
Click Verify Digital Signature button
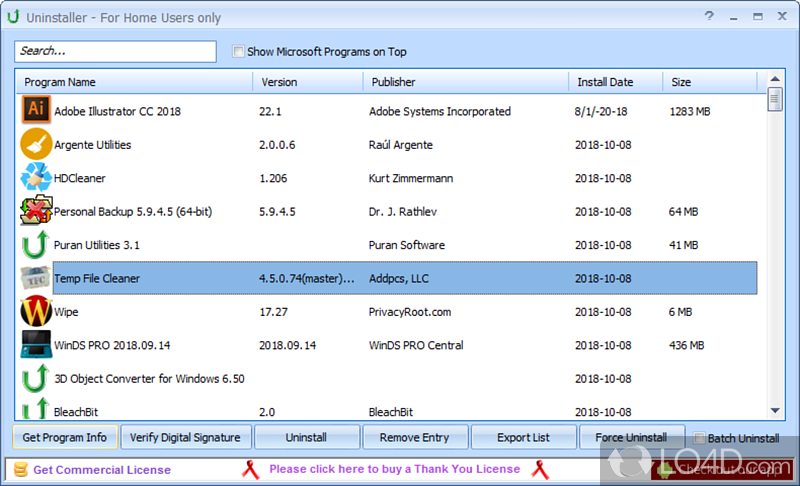pyautogui.click(x=185, y=438)
